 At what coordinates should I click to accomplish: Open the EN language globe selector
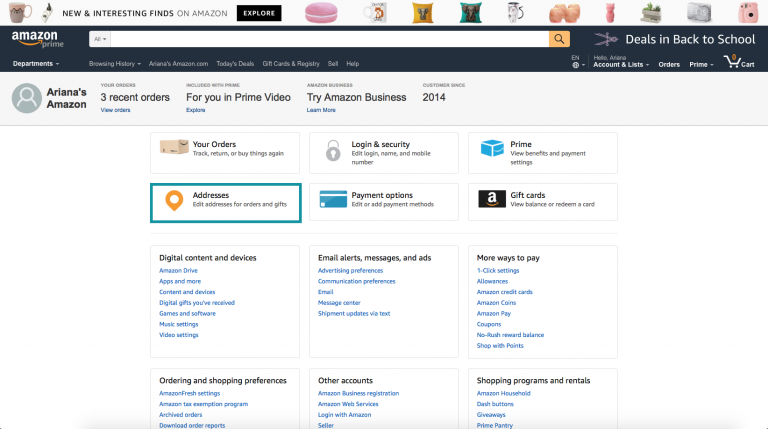point(577,62)
